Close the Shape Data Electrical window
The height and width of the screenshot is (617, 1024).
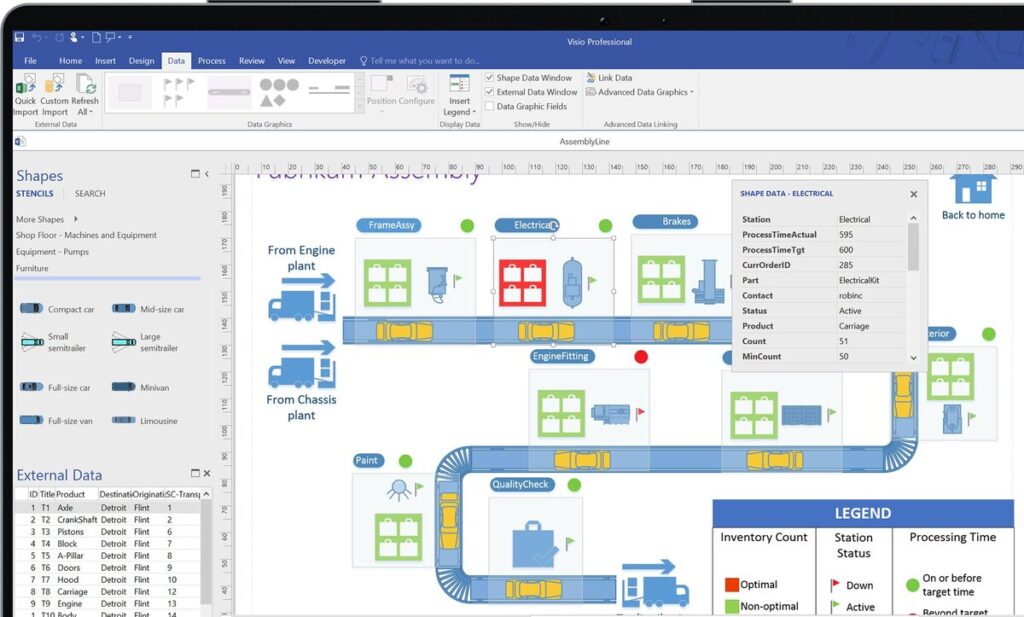click(912, 194)
